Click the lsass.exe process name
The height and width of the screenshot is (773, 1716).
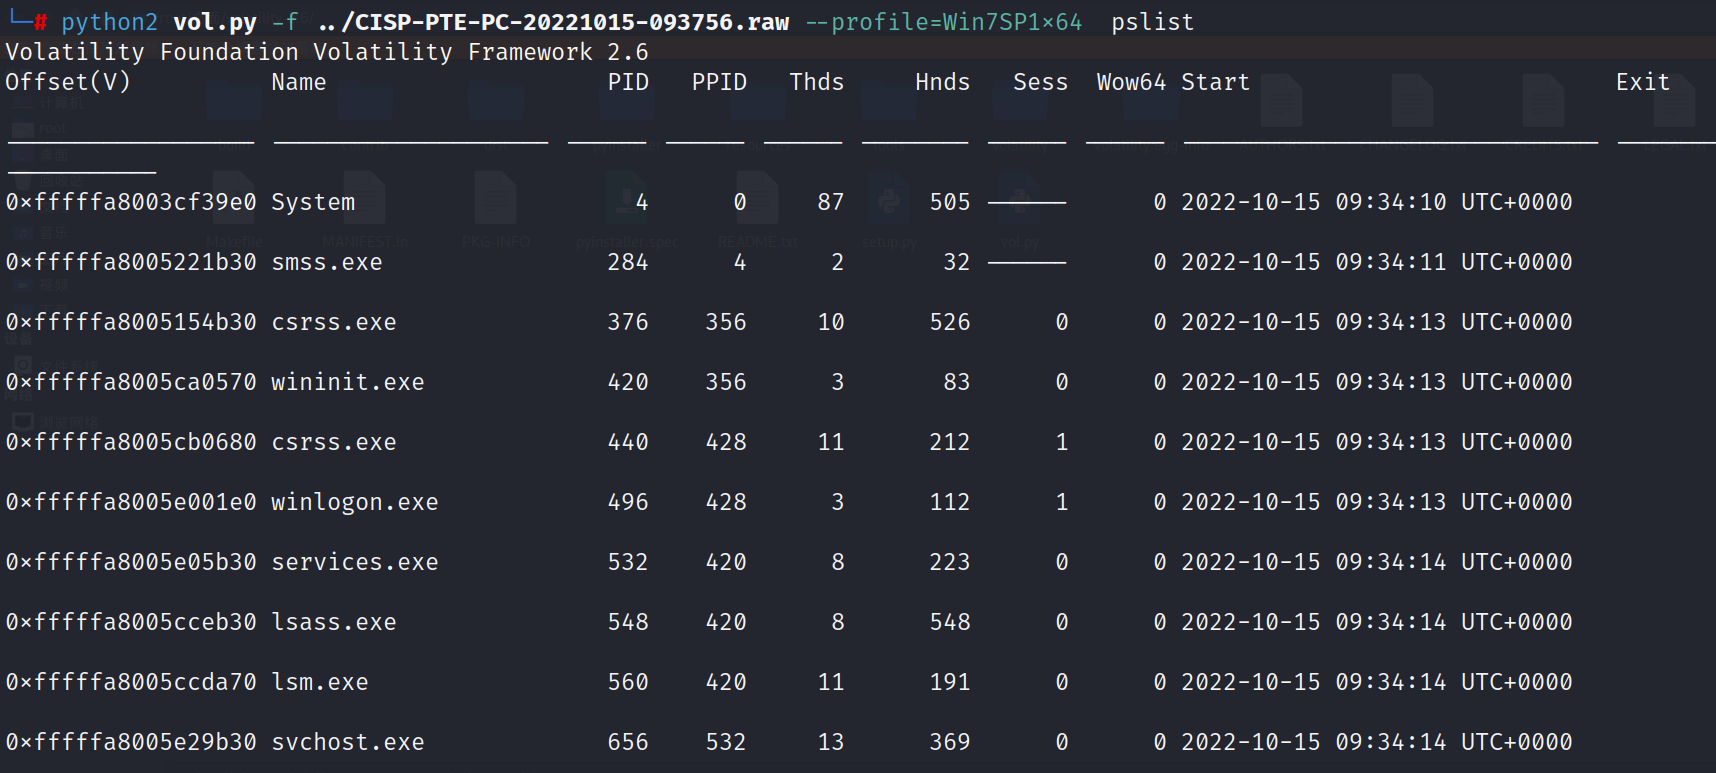click(334, 622)
